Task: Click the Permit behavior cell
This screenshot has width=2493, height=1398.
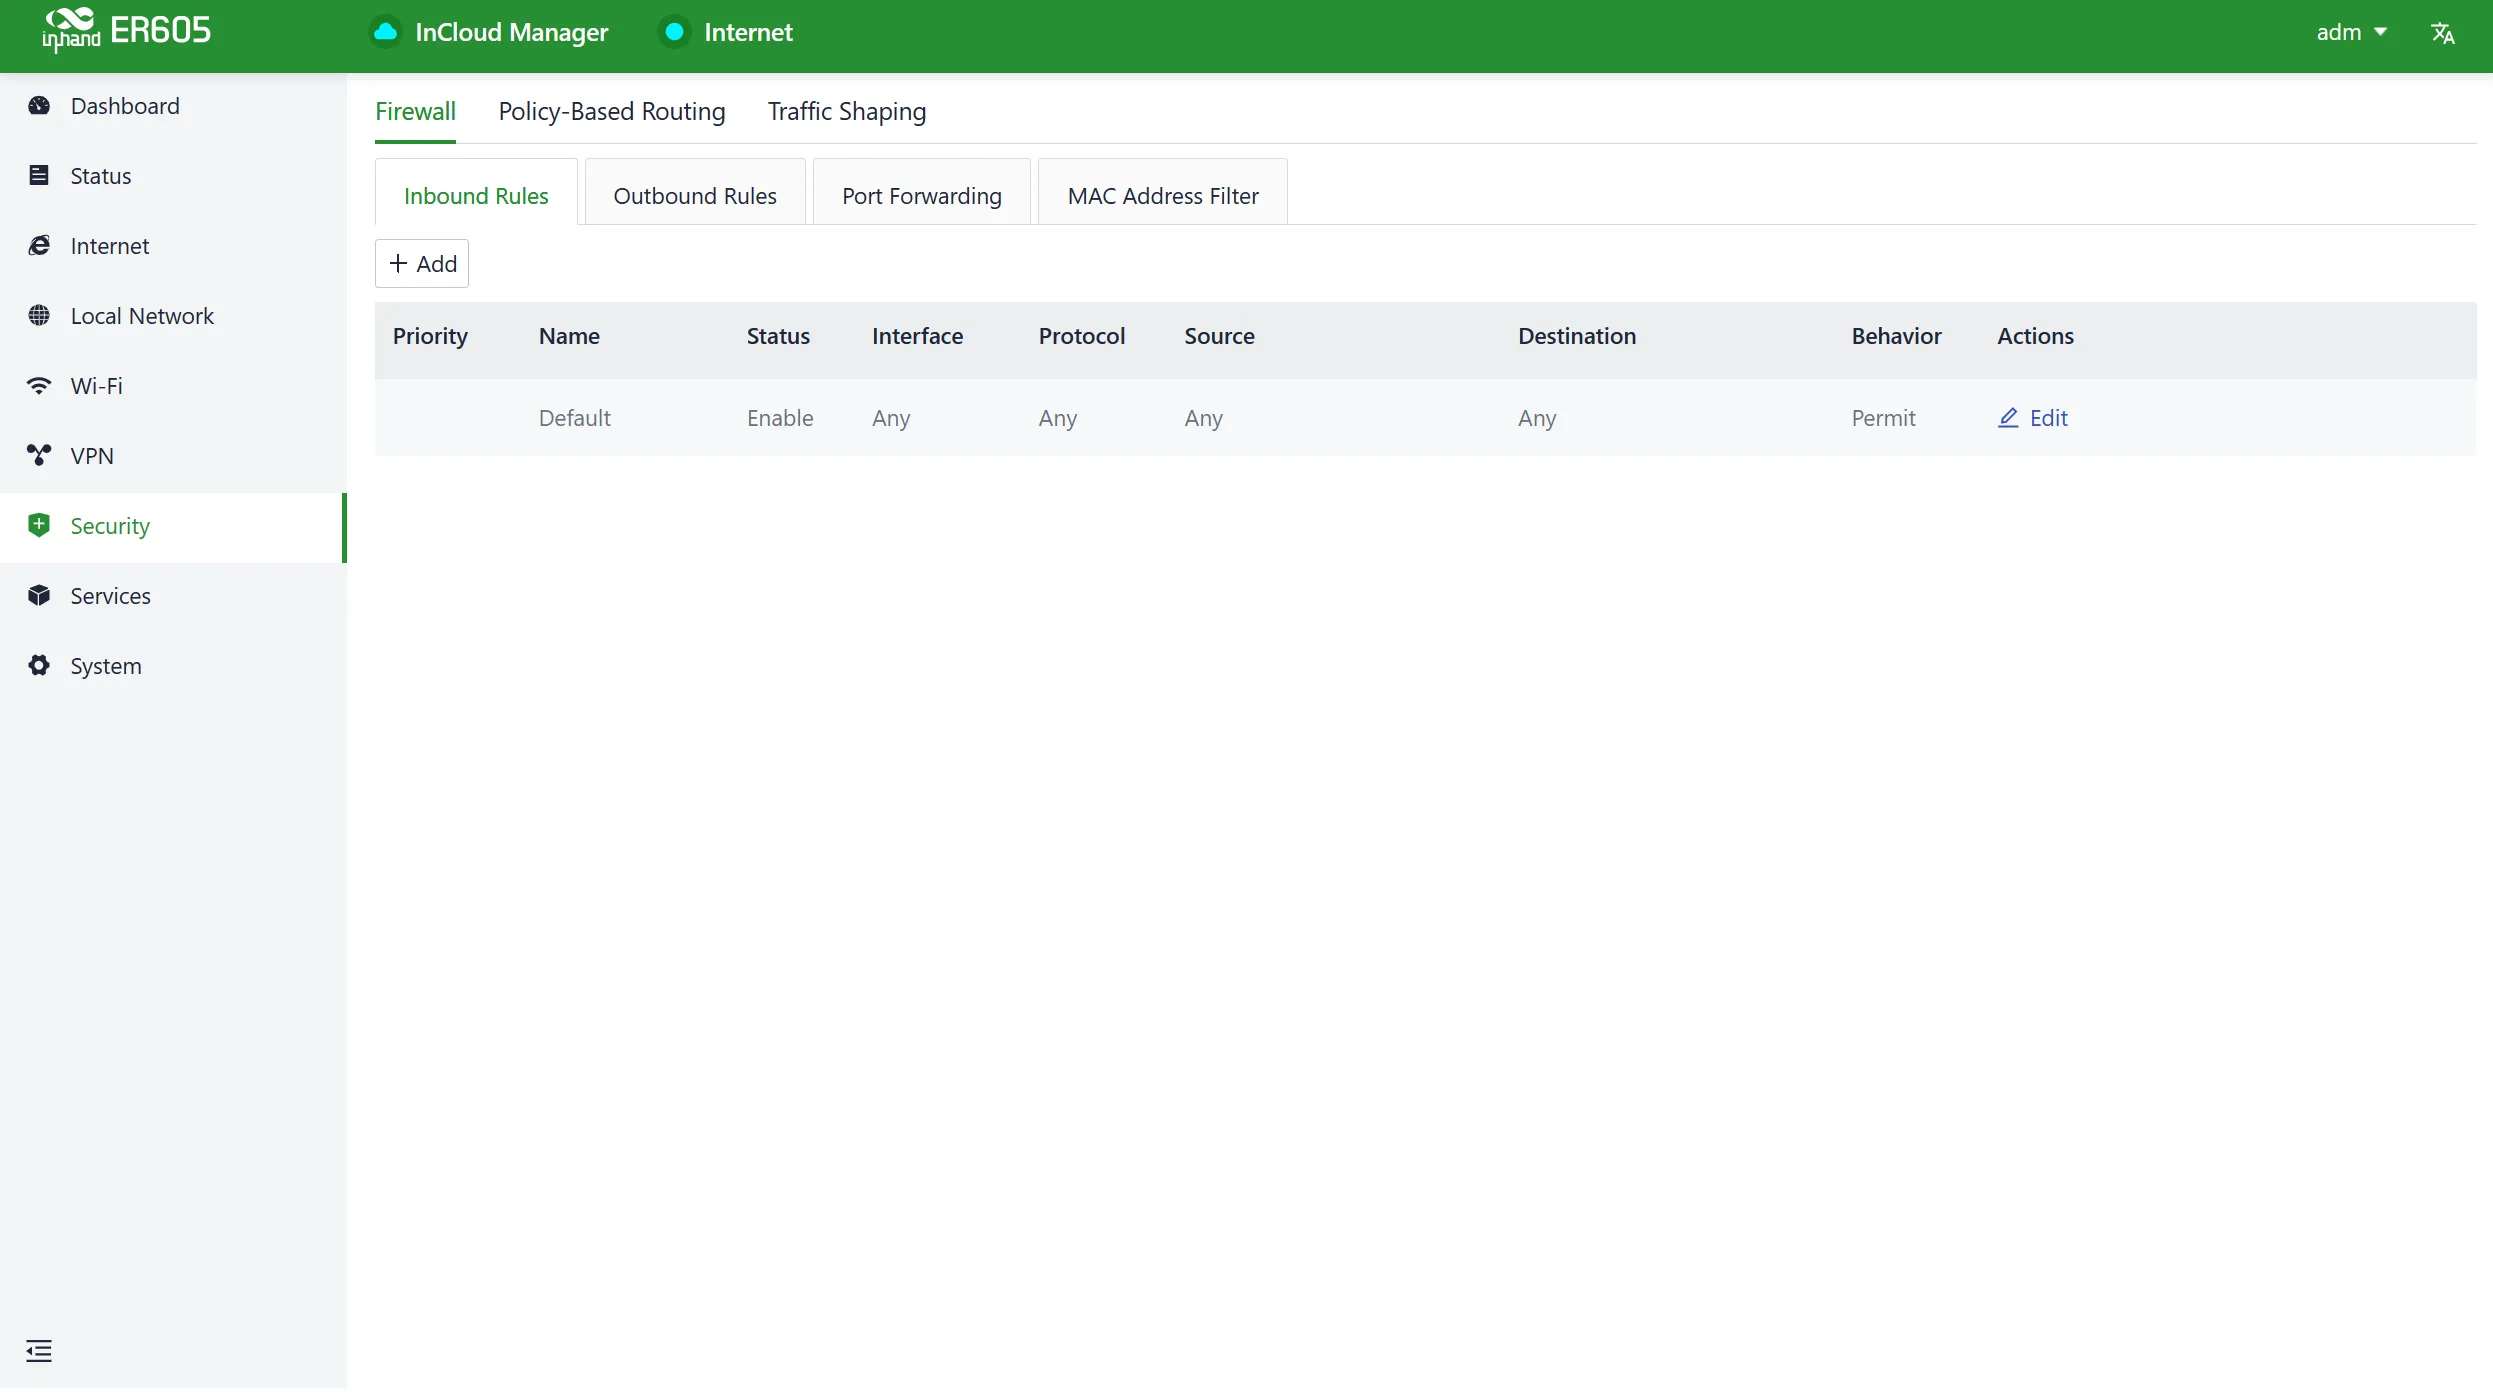Action: 1883,418
